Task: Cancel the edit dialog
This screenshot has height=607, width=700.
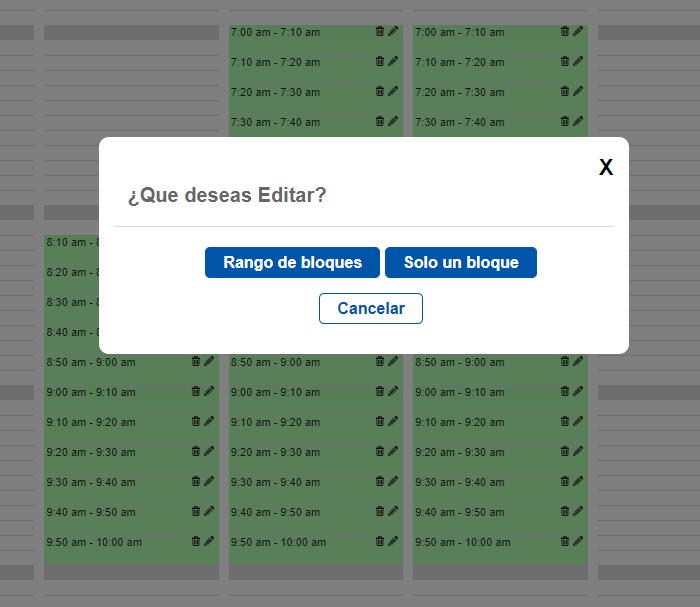Action: point(371,308)
